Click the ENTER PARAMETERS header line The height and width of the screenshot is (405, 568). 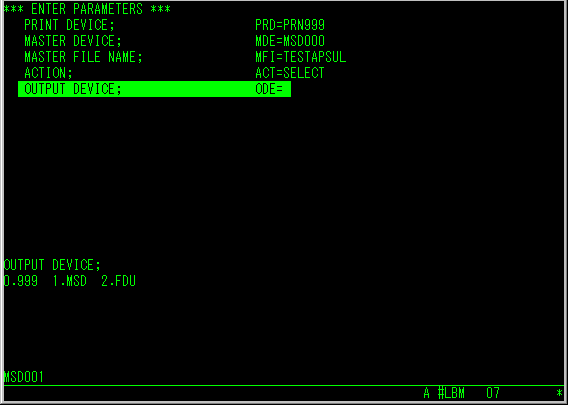pos(87,9)
